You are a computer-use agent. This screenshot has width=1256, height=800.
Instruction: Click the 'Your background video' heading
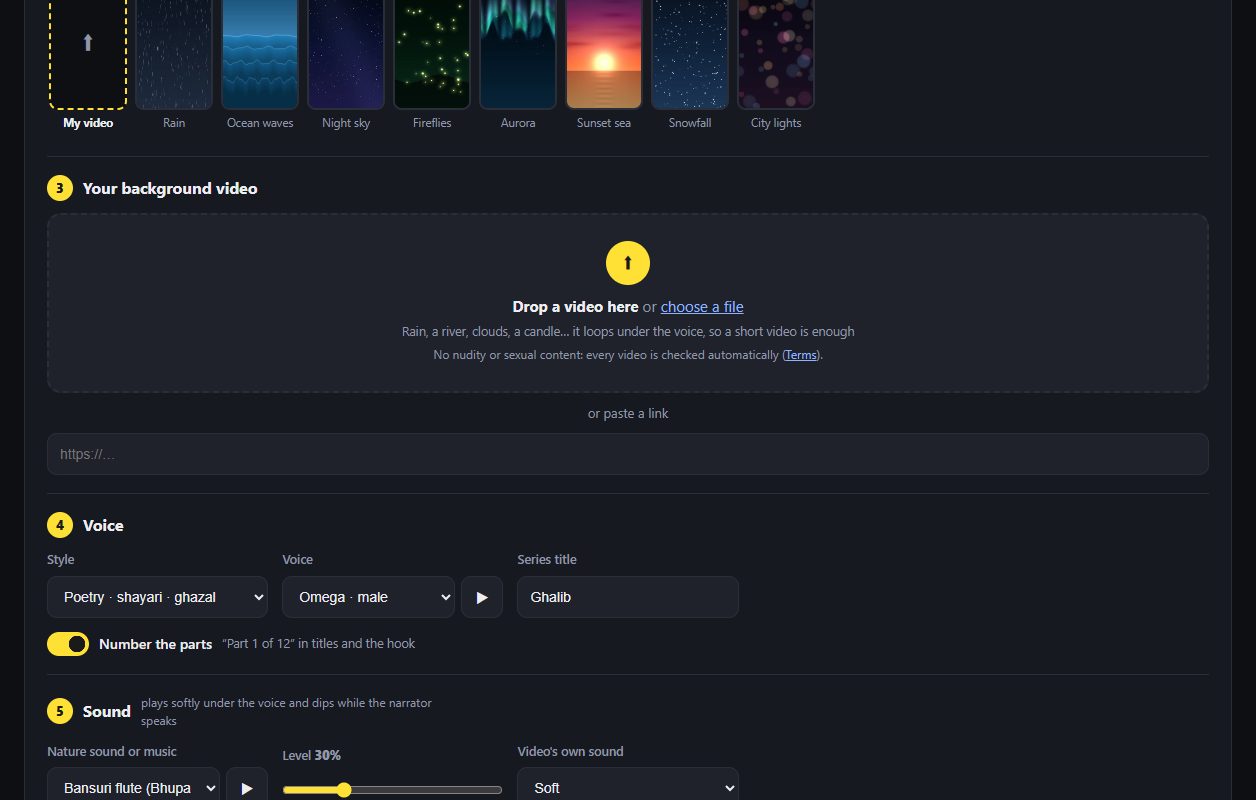click(x=170, y=188)
